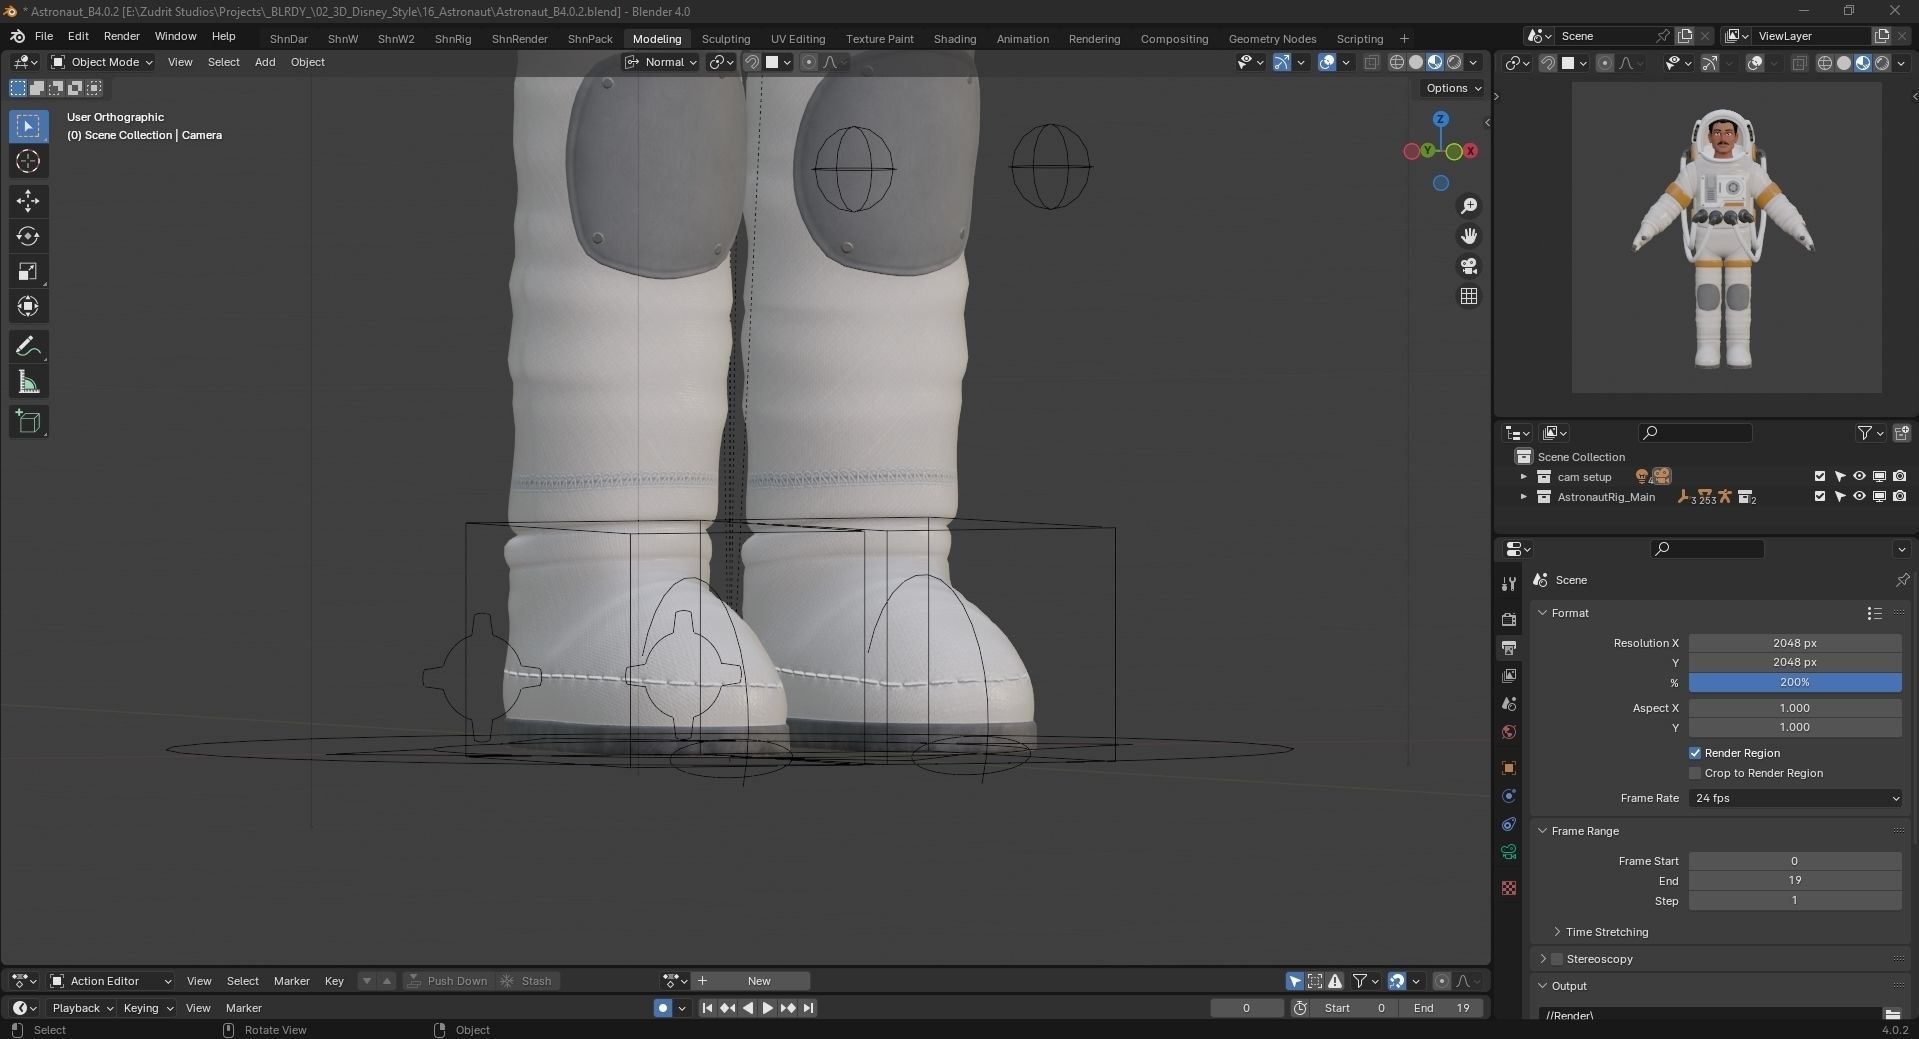Click the pan view hand icon
The width and height of the screenshot is (1919, 1039).
click(x=1469, y=236)
